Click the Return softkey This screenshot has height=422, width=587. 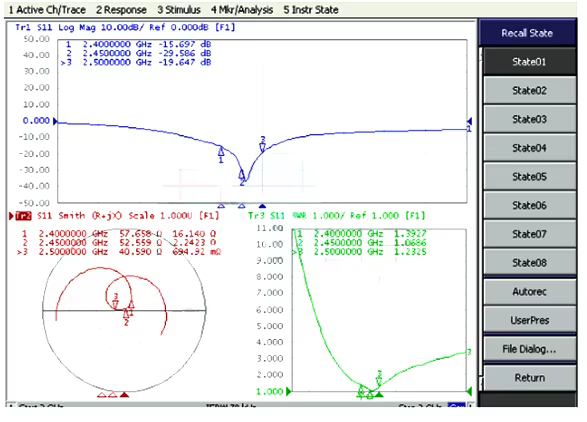(x=529, y=377)
